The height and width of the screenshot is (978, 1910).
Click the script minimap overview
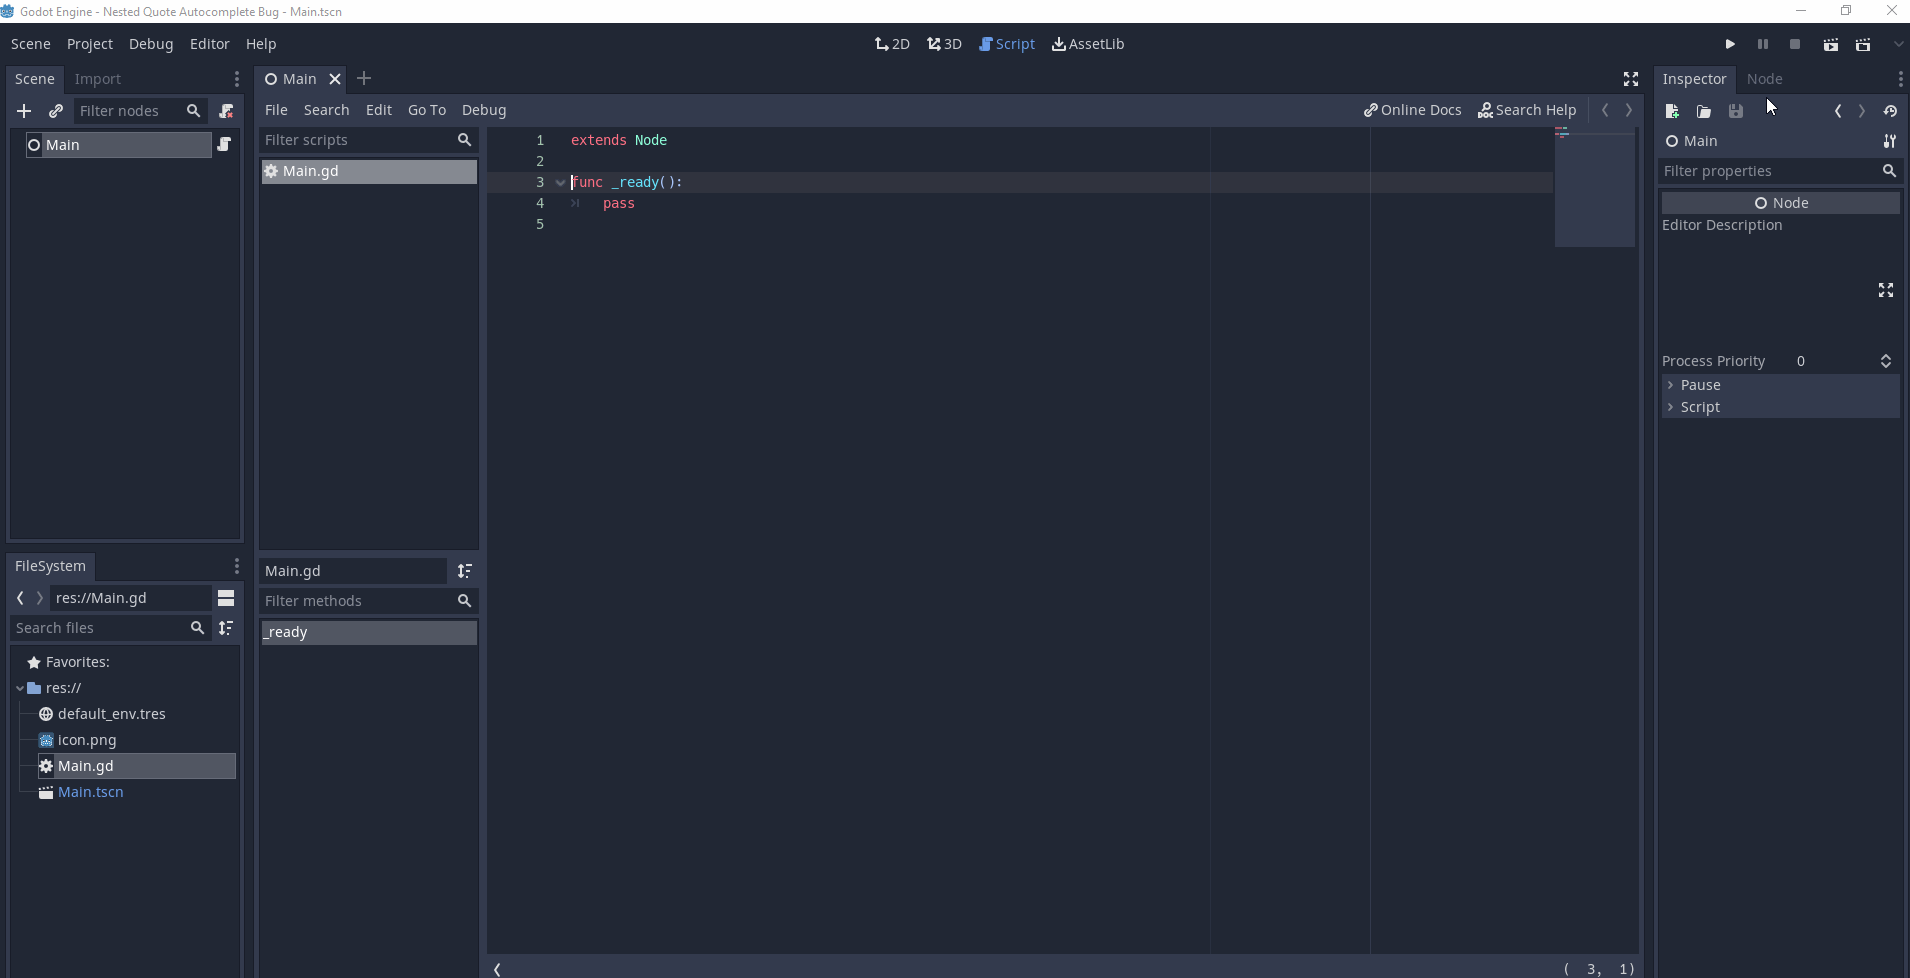1595,187
